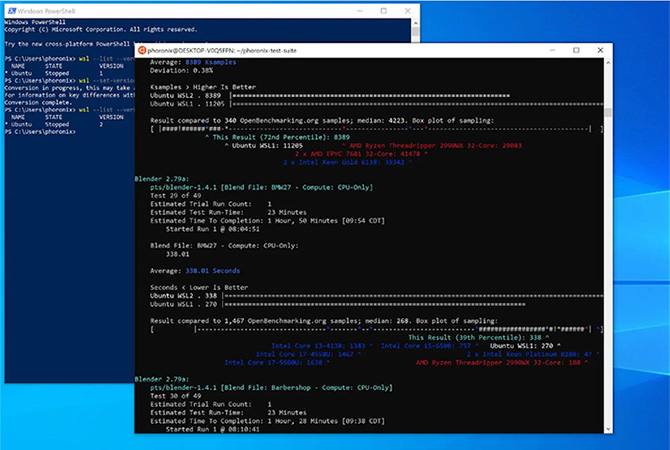
Task: Click the PowerShell window scrollbar thumb
Action: tap(415, 32)
